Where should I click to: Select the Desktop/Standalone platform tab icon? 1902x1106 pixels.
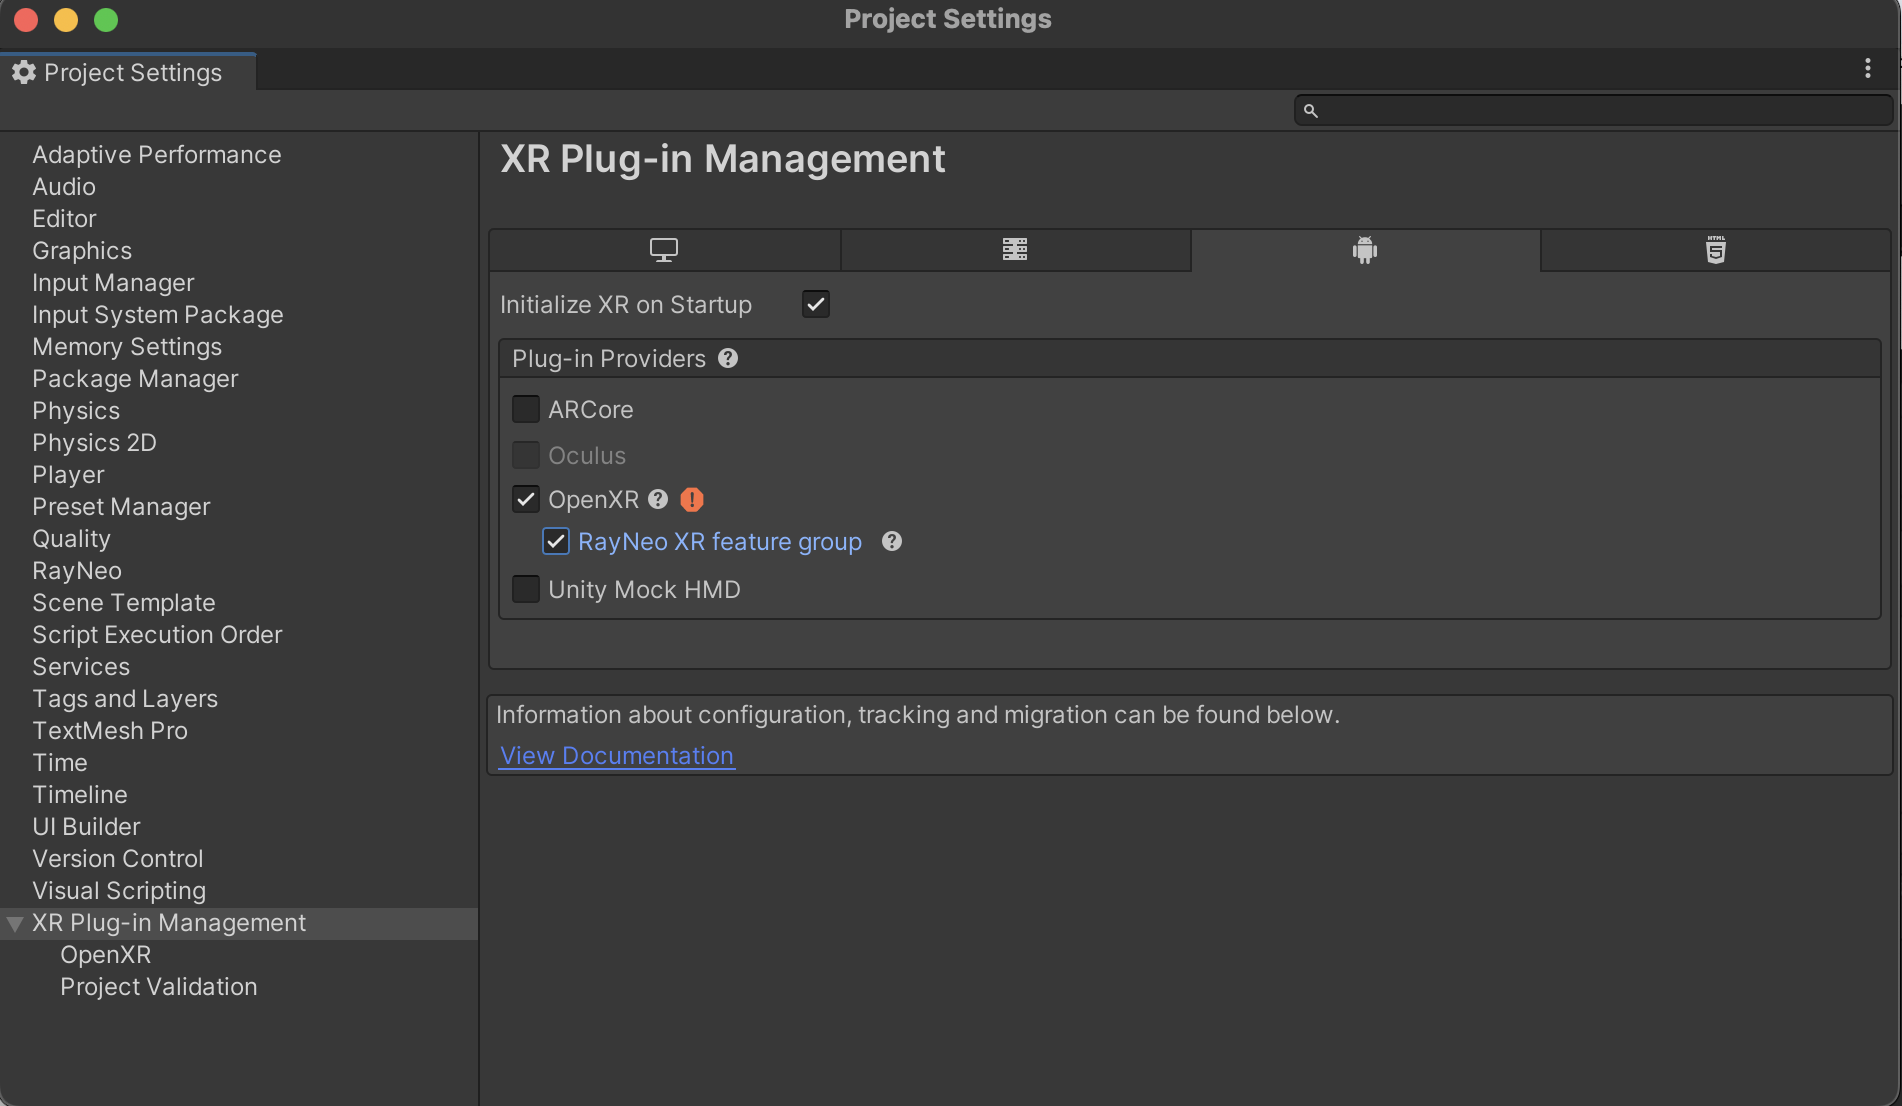[664, 250]
